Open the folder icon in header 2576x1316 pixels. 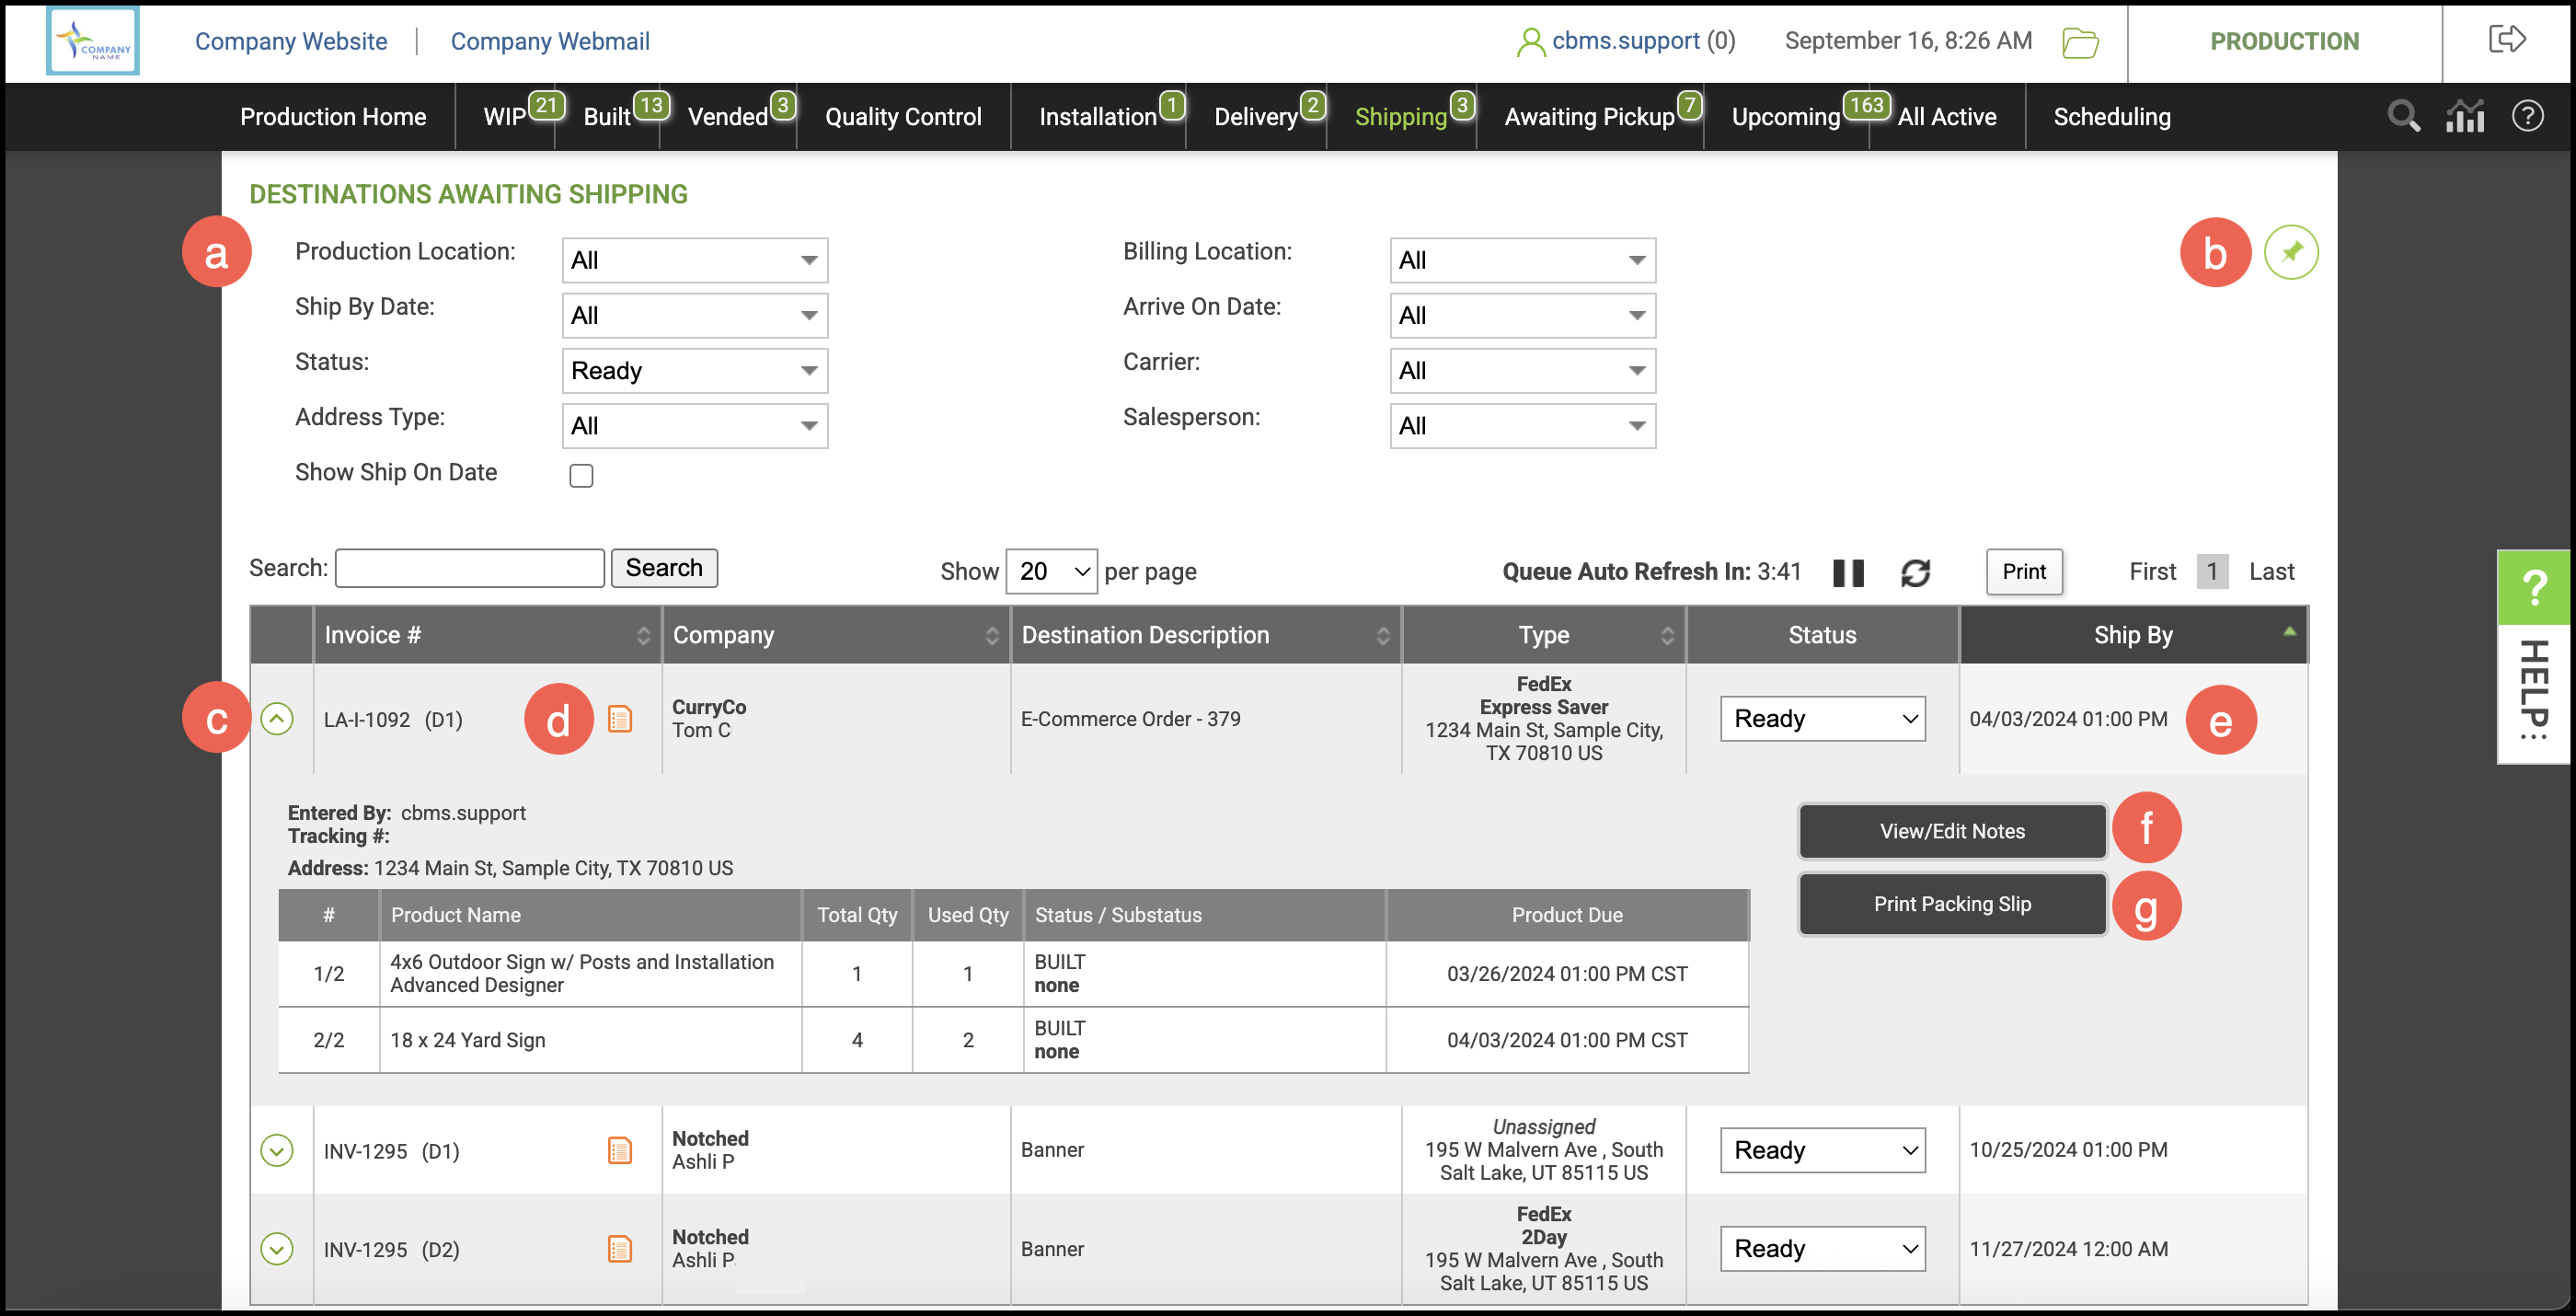(2079, 42)
